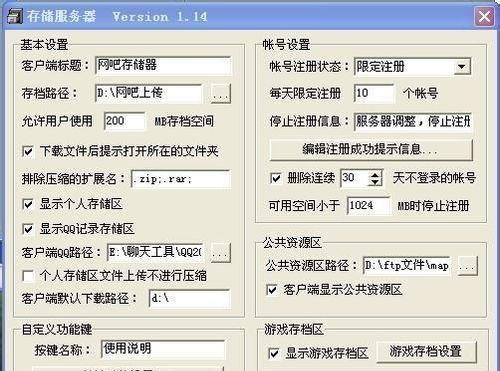The height and width of the screenshot is (371, 500).
Task: Uncheck 显示个人存储区 option
Action: [28, 204]
